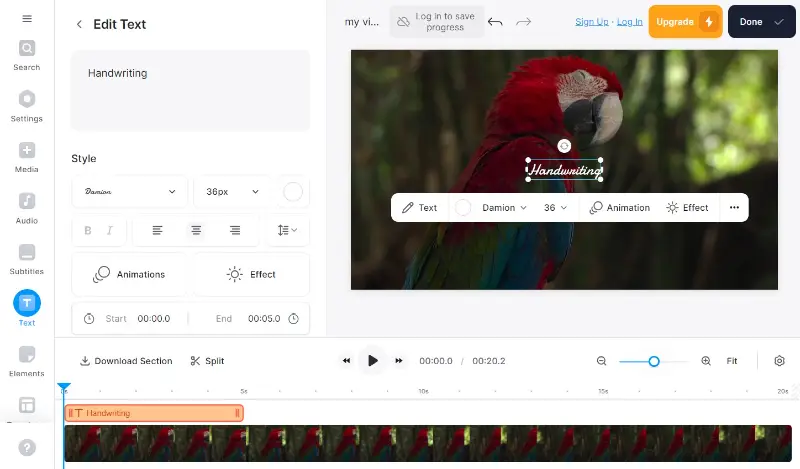Open color swatch in floating toolbar

(x=463, y=208)
